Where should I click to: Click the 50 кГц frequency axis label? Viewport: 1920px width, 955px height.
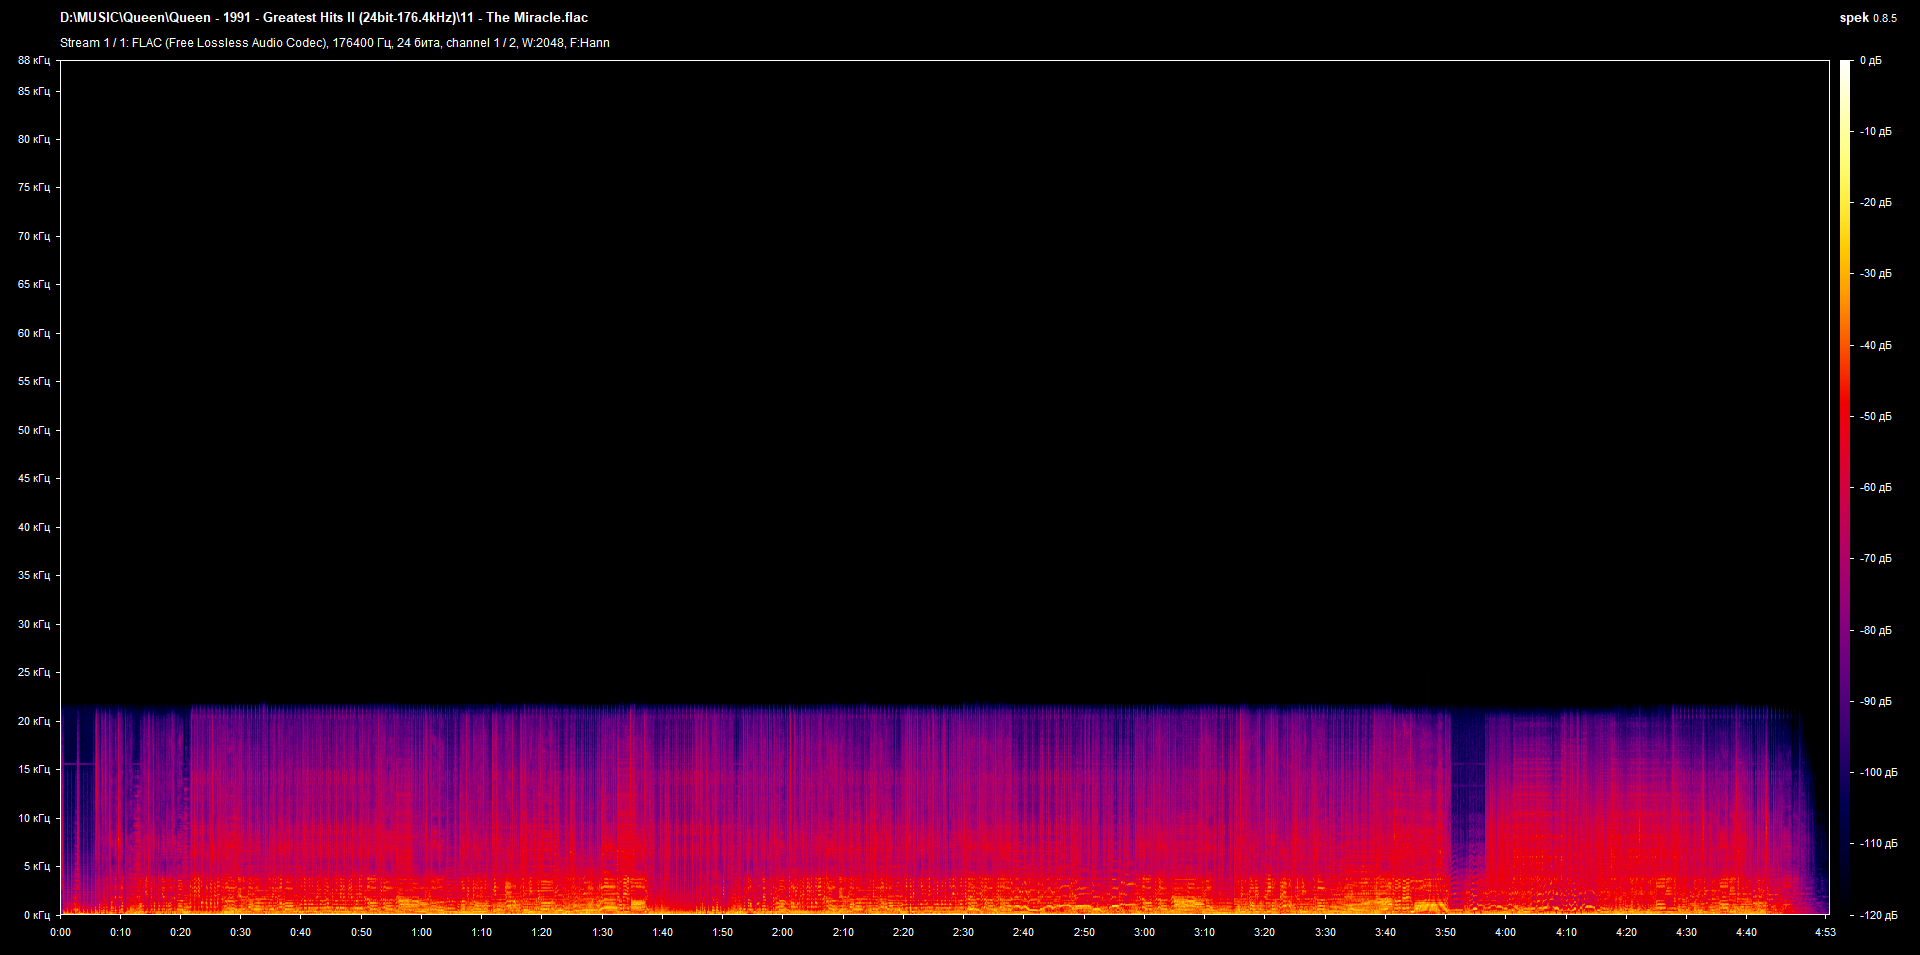pyautogui.click(x=34, y=430)
